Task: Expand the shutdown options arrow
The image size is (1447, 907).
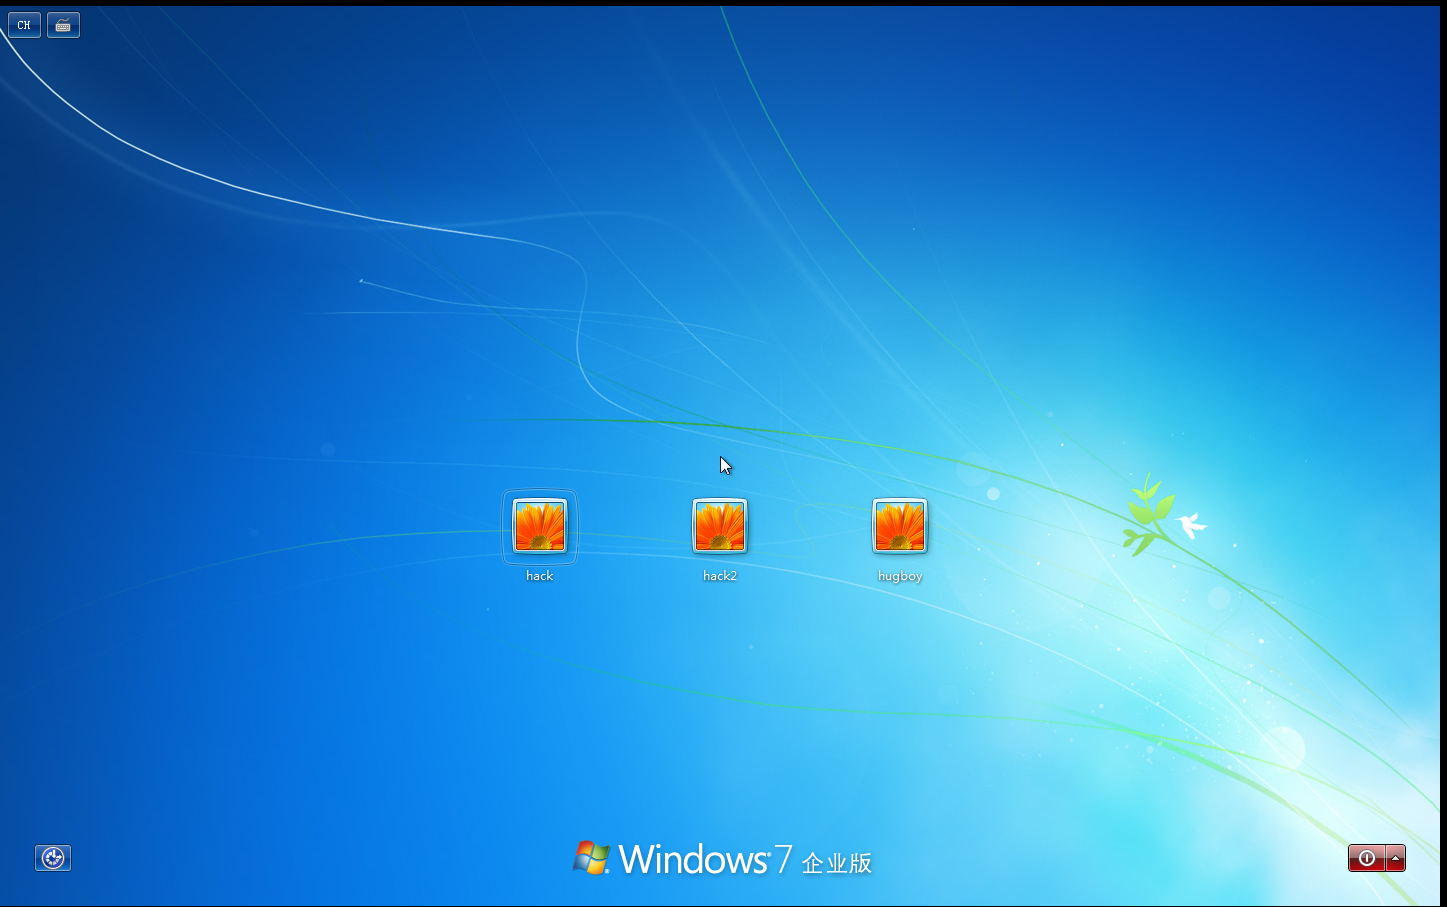Action: click(1396, 858)
